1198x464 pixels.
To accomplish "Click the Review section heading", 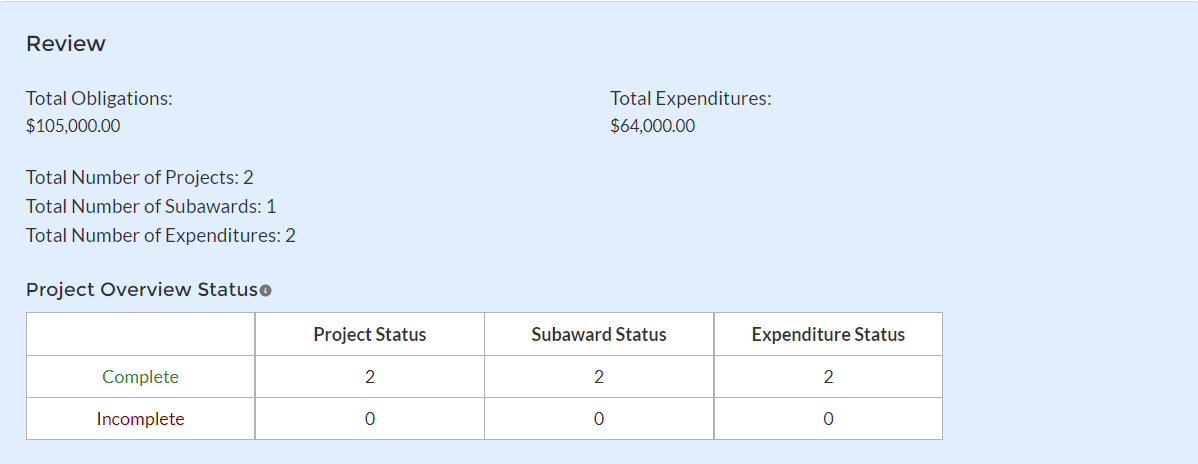I will click(66, 44).
